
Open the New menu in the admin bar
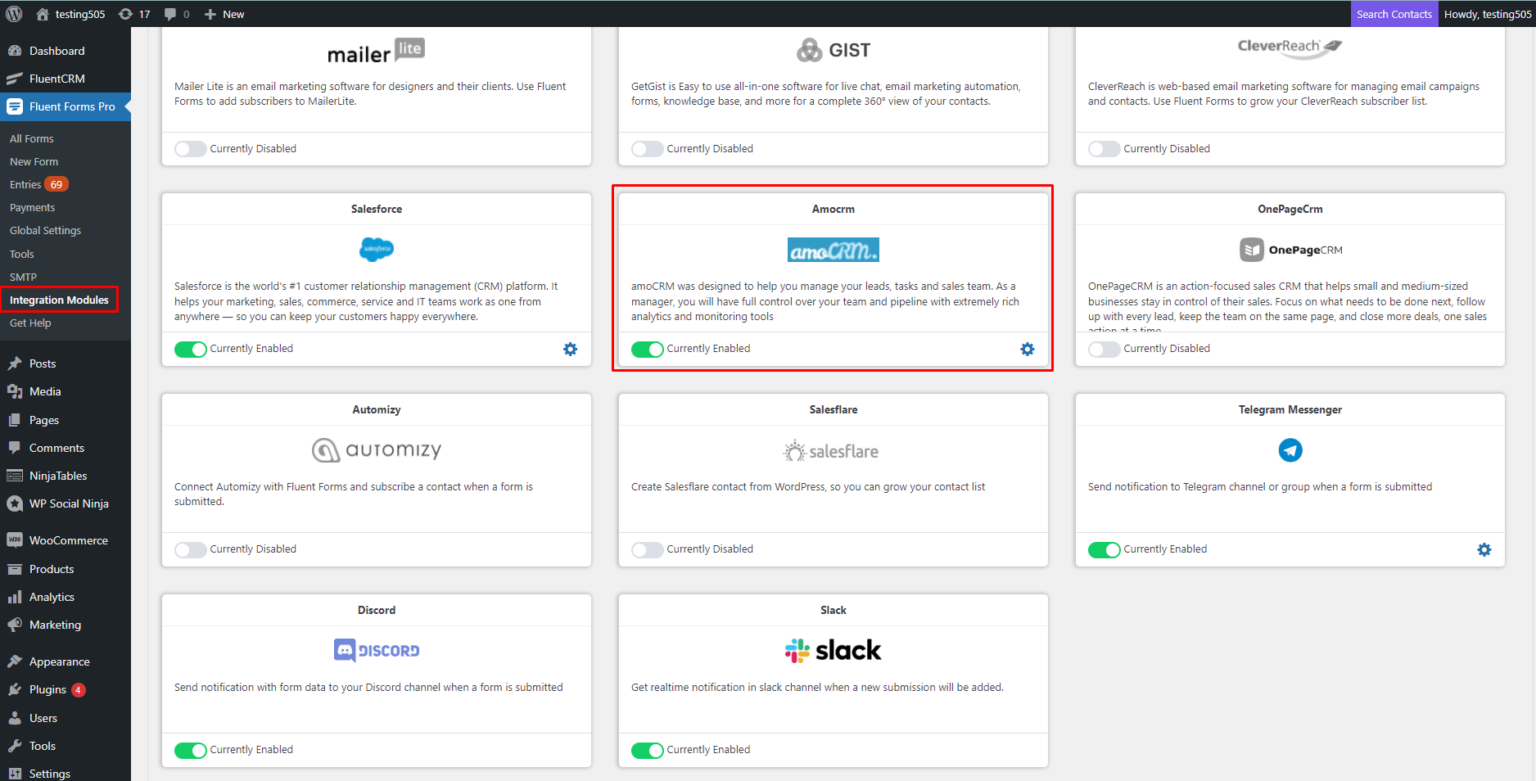(x=222, y=13)
